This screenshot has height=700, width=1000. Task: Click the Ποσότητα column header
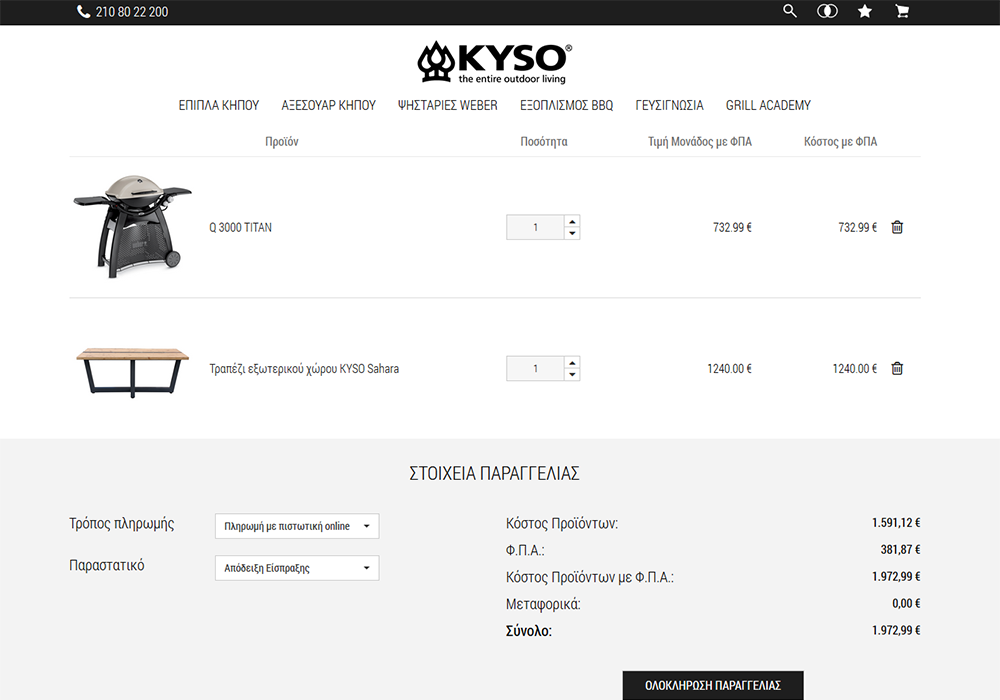544,142
